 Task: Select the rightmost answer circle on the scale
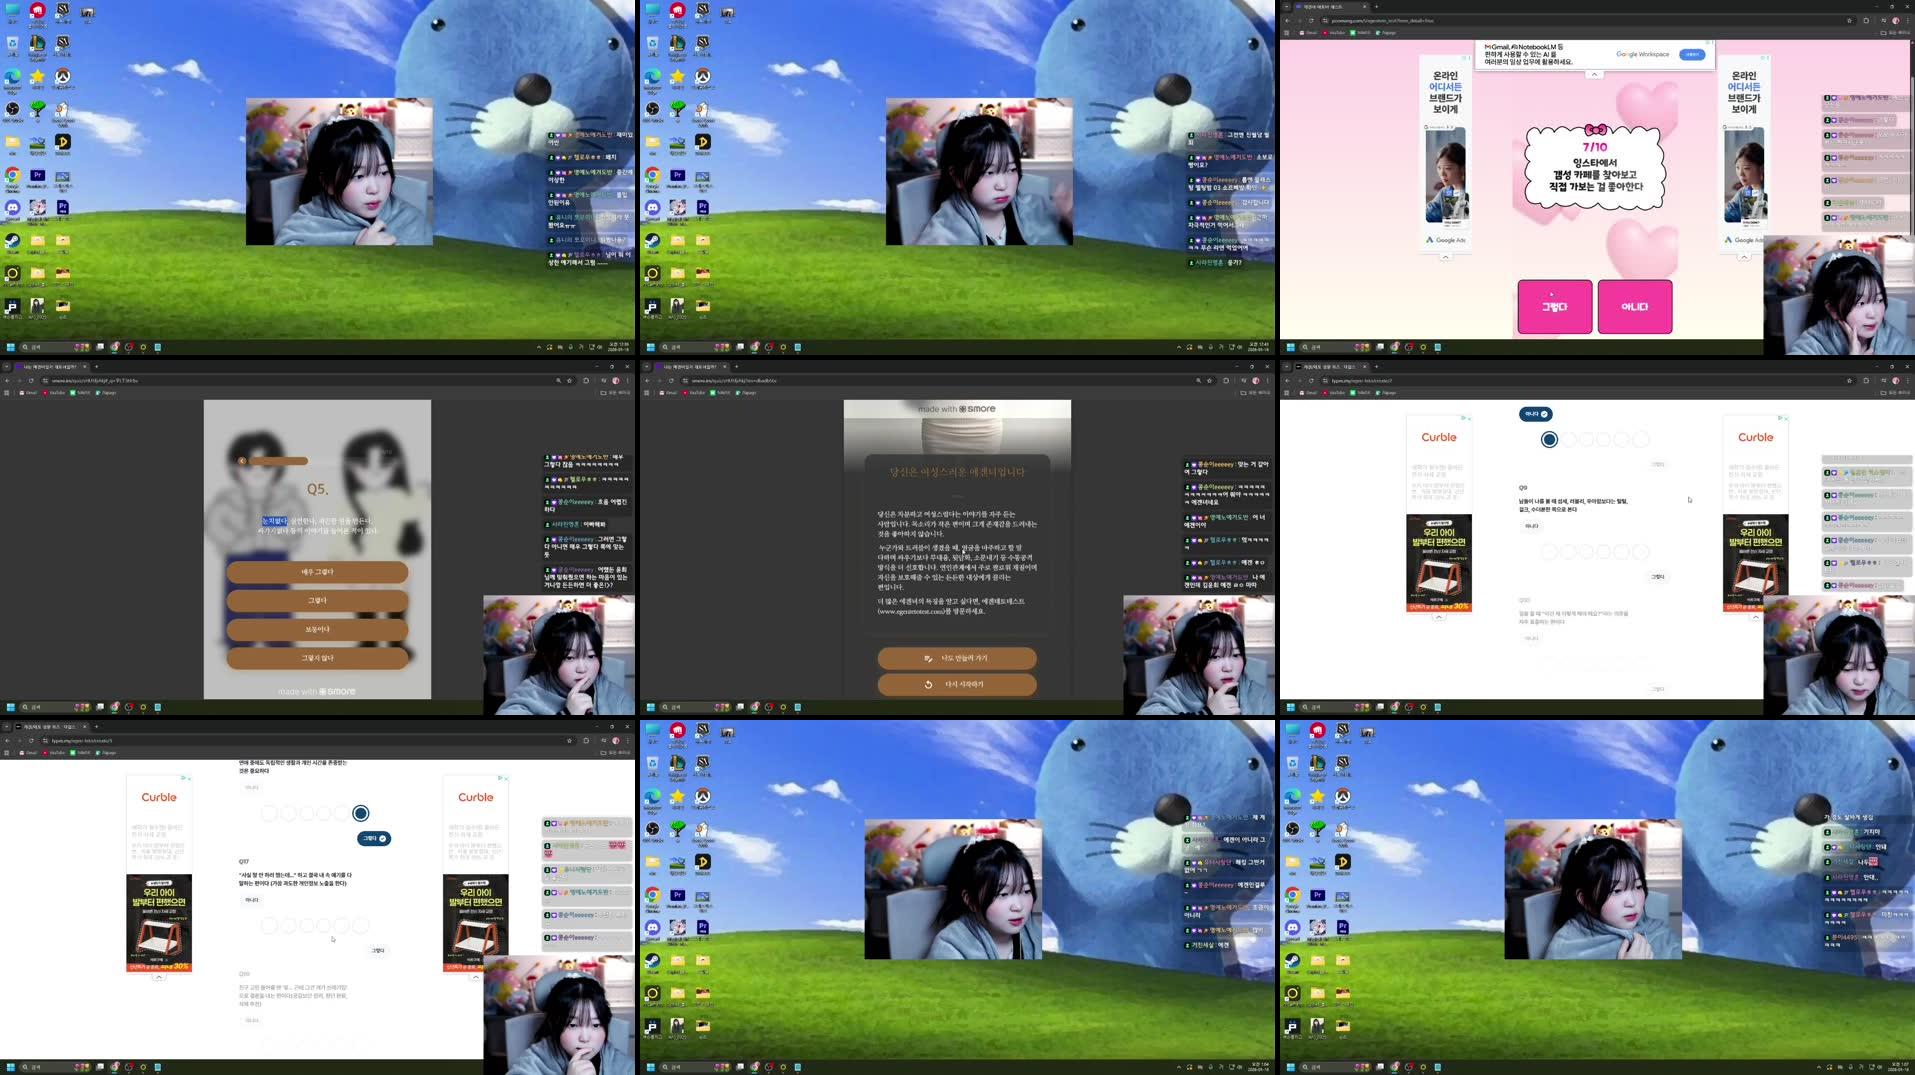tap(360, 813)
